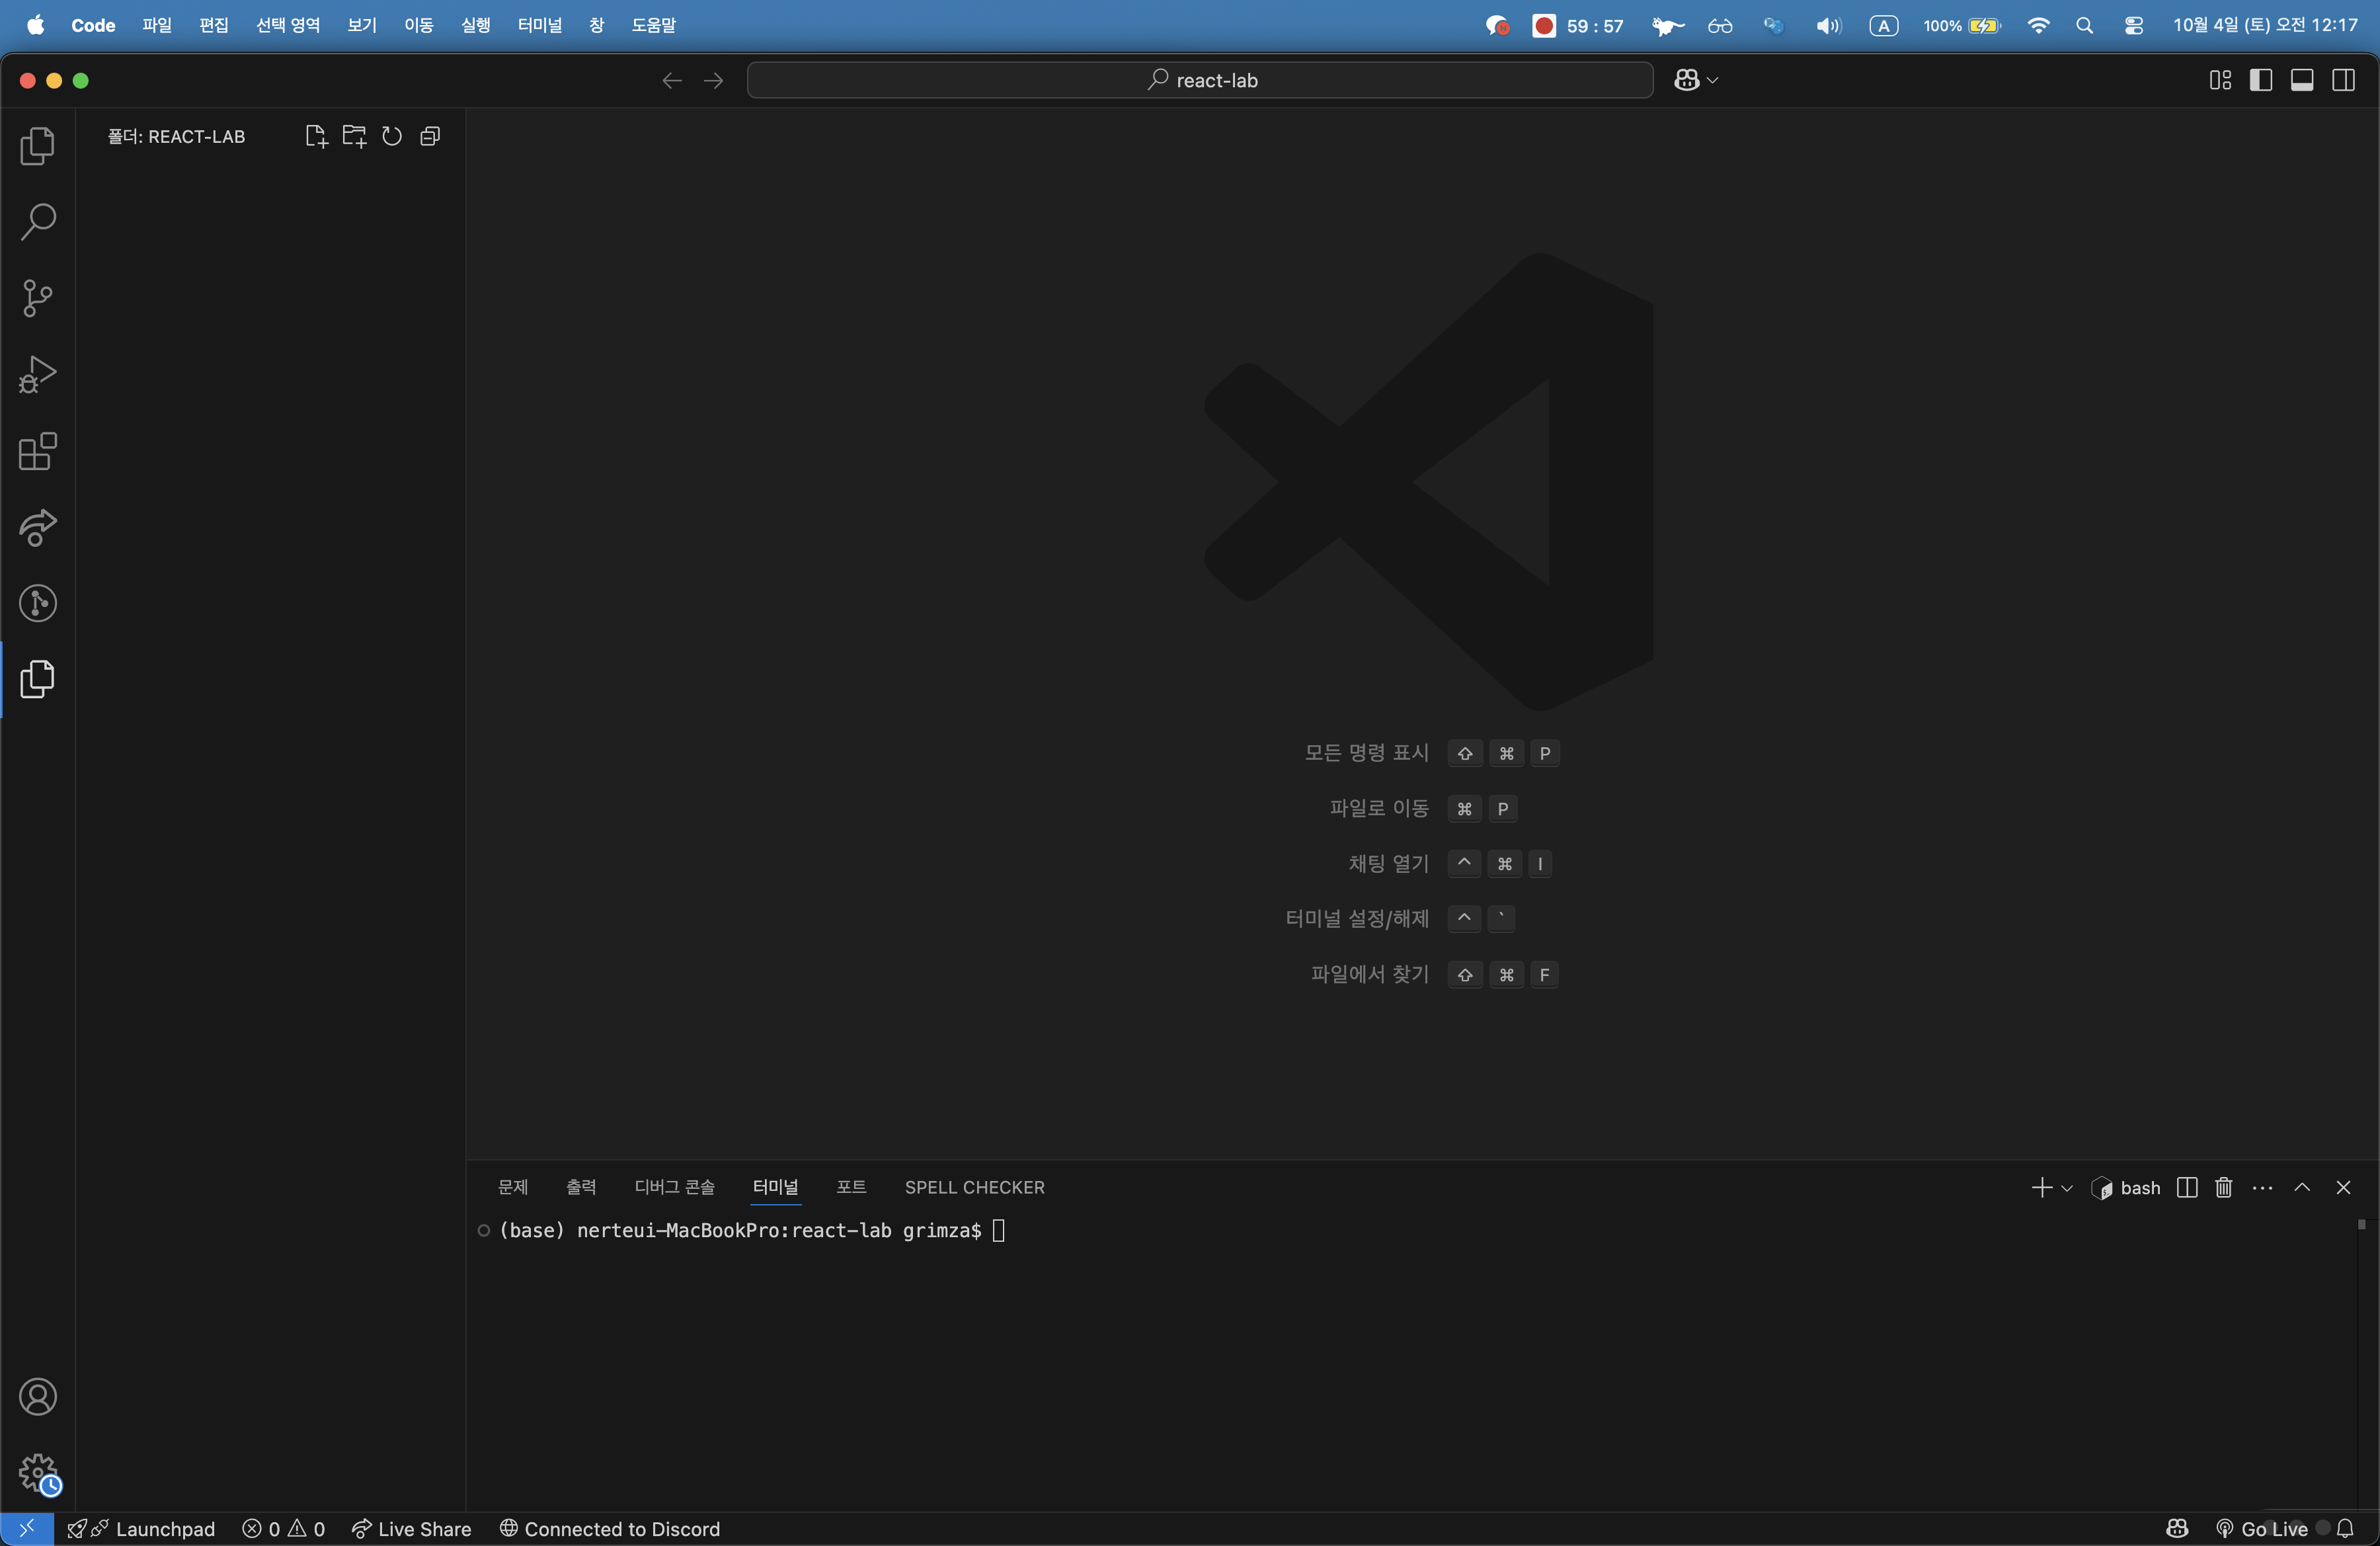The image size is (2380, 1546).
Task: Open the Extensions view
Action: click(x=38, y=451)
